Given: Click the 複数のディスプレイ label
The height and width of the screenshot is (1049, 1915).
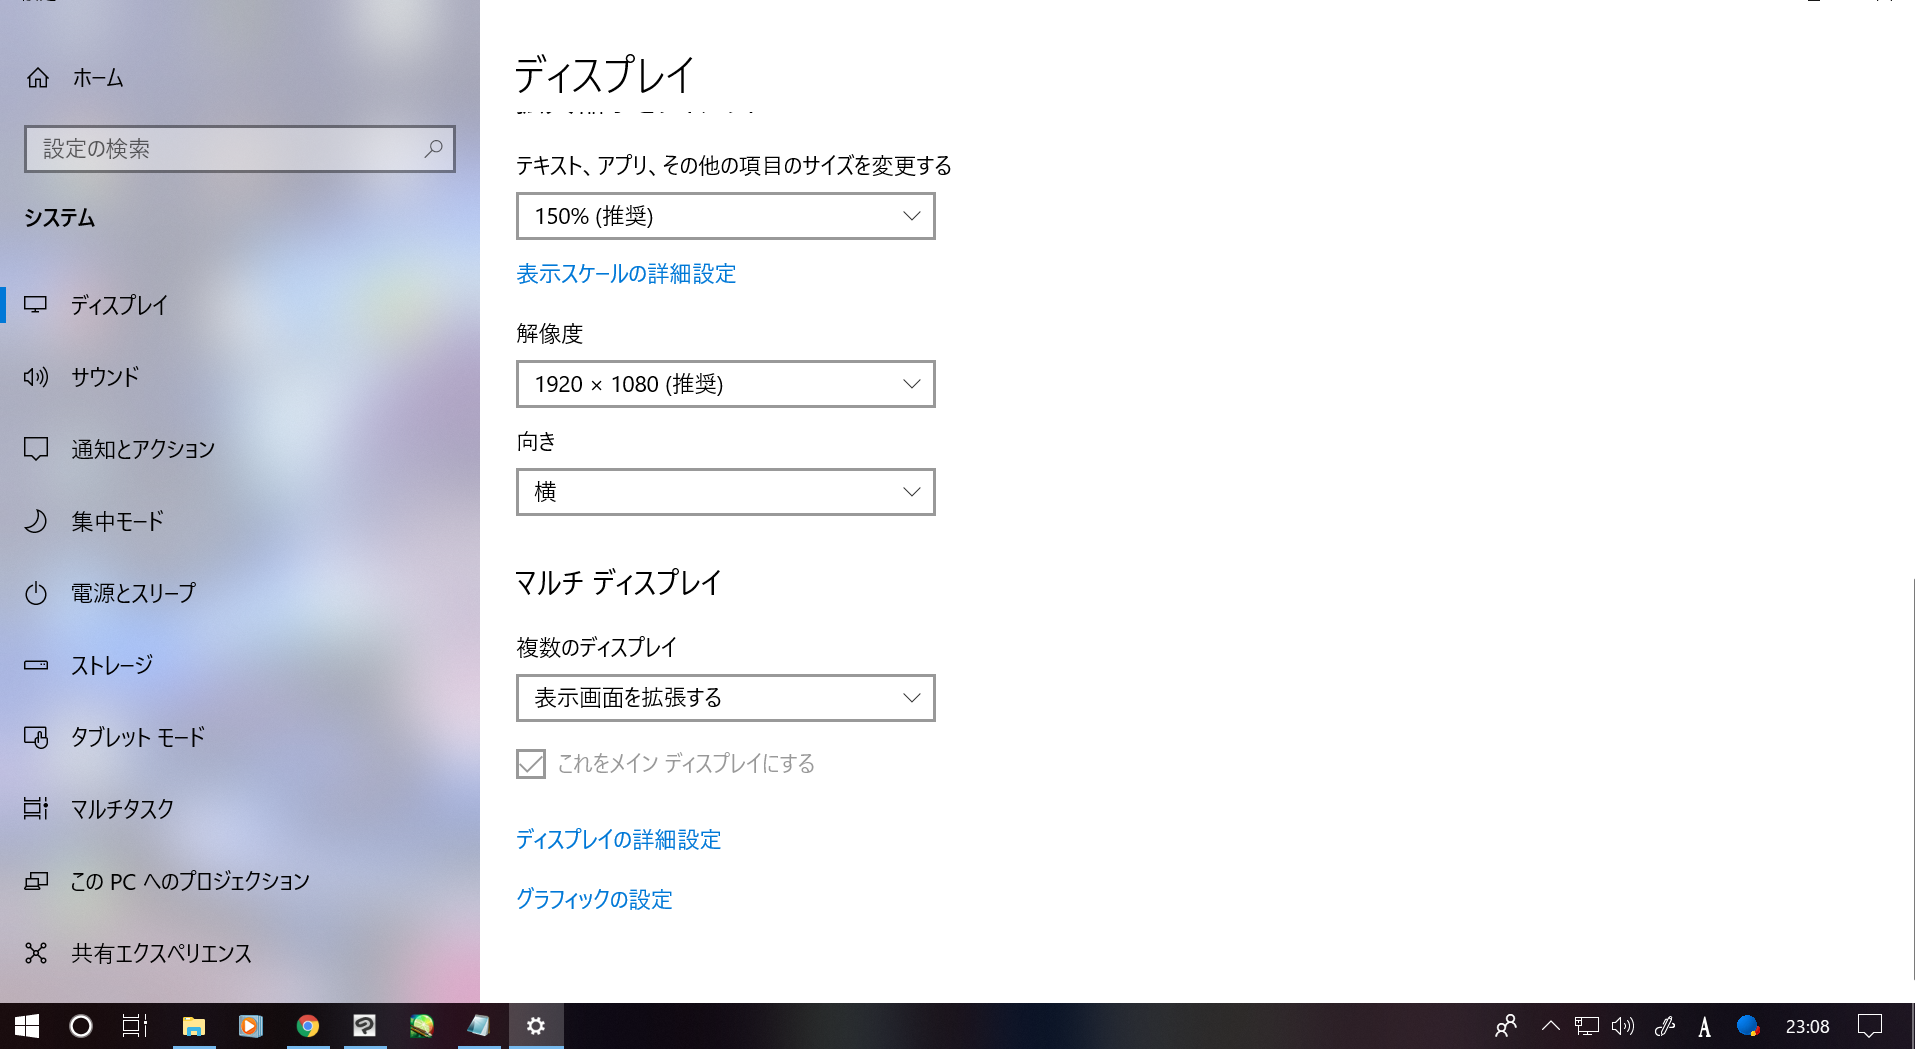Looking at the screenshot, I should click(597, 648).
